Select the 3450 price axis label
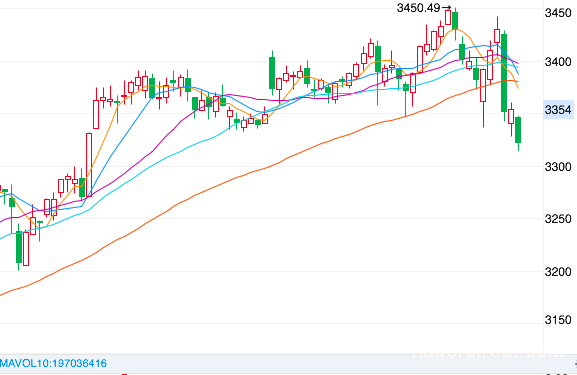The height and width of the screenshot is (375, 577). click(558, 13)
